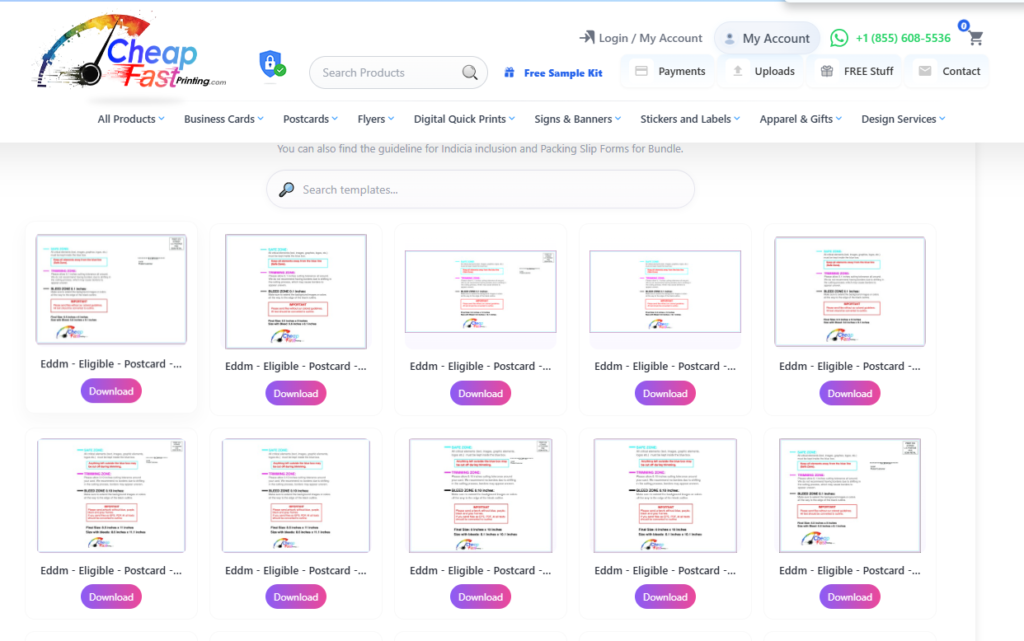Click the Login / My Account link
Viewport: 1024px width, 641px height.
point(650,38)
